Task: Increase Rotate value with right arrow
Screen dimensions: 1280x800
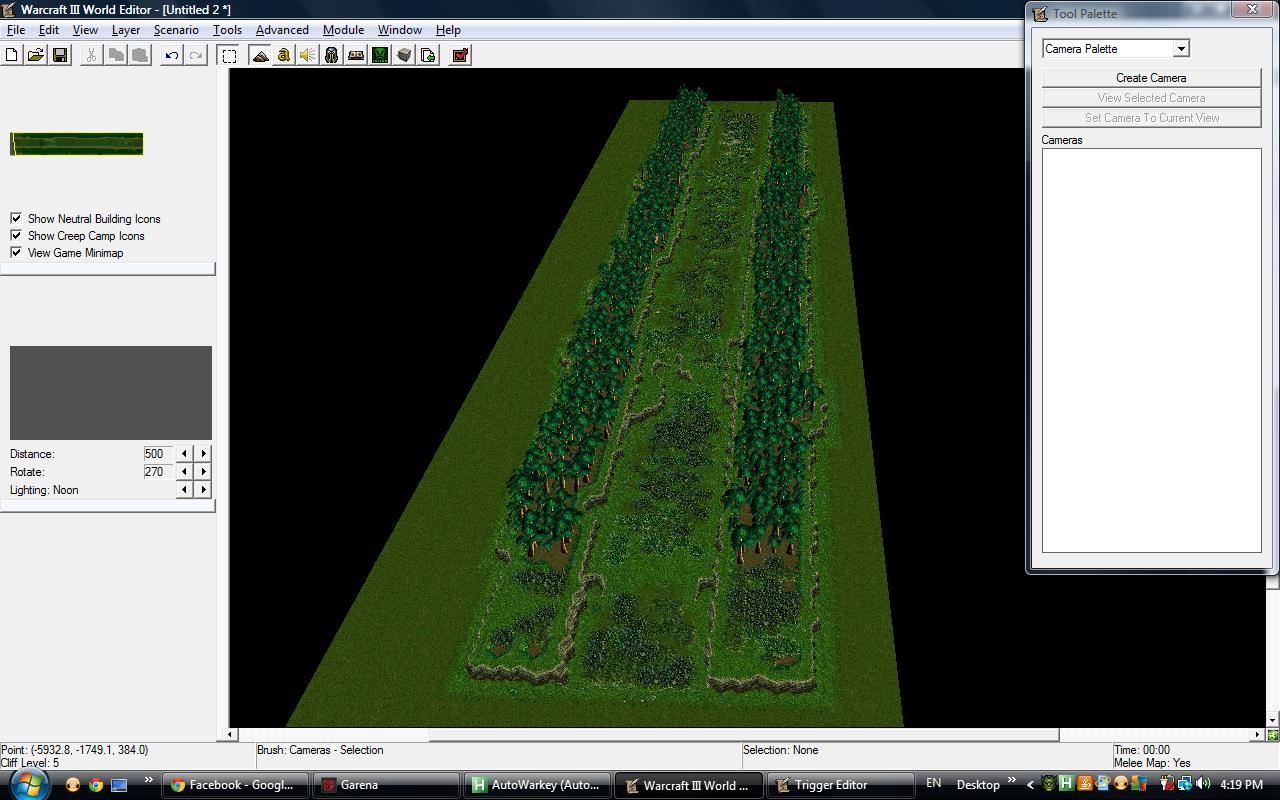Action: (203, 471)
